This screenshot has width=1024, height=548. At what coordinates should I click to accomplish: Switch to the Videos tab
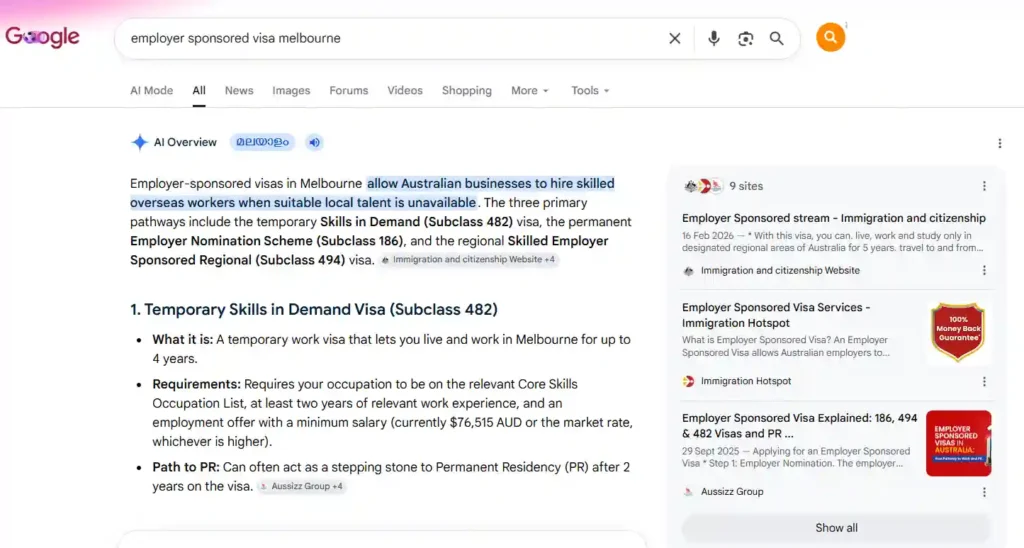point(405,91)
